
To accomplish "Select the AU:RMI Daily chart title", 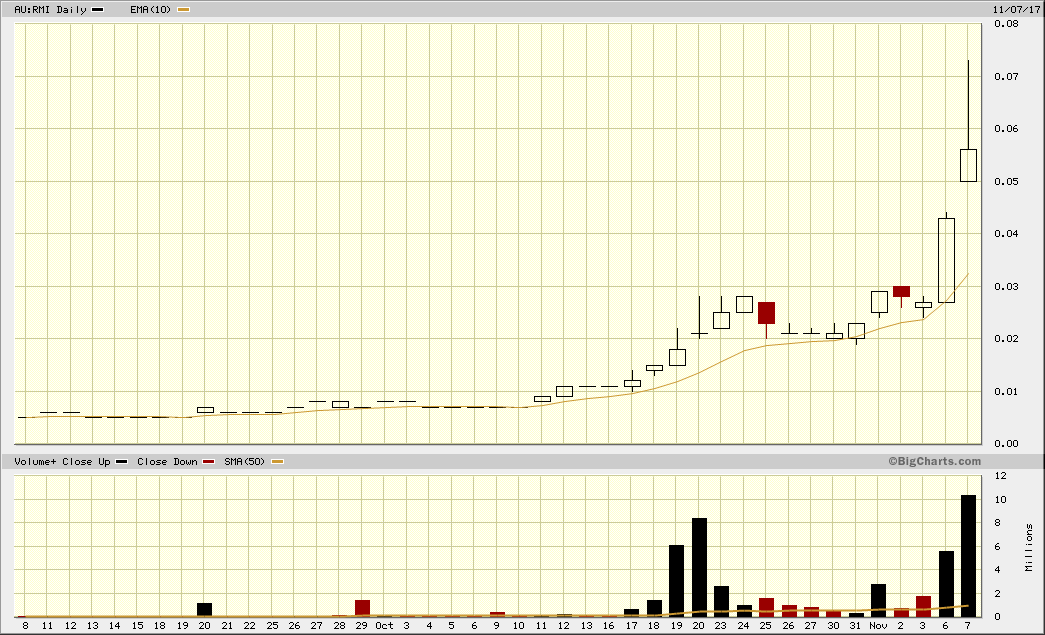I will (51, 10).
